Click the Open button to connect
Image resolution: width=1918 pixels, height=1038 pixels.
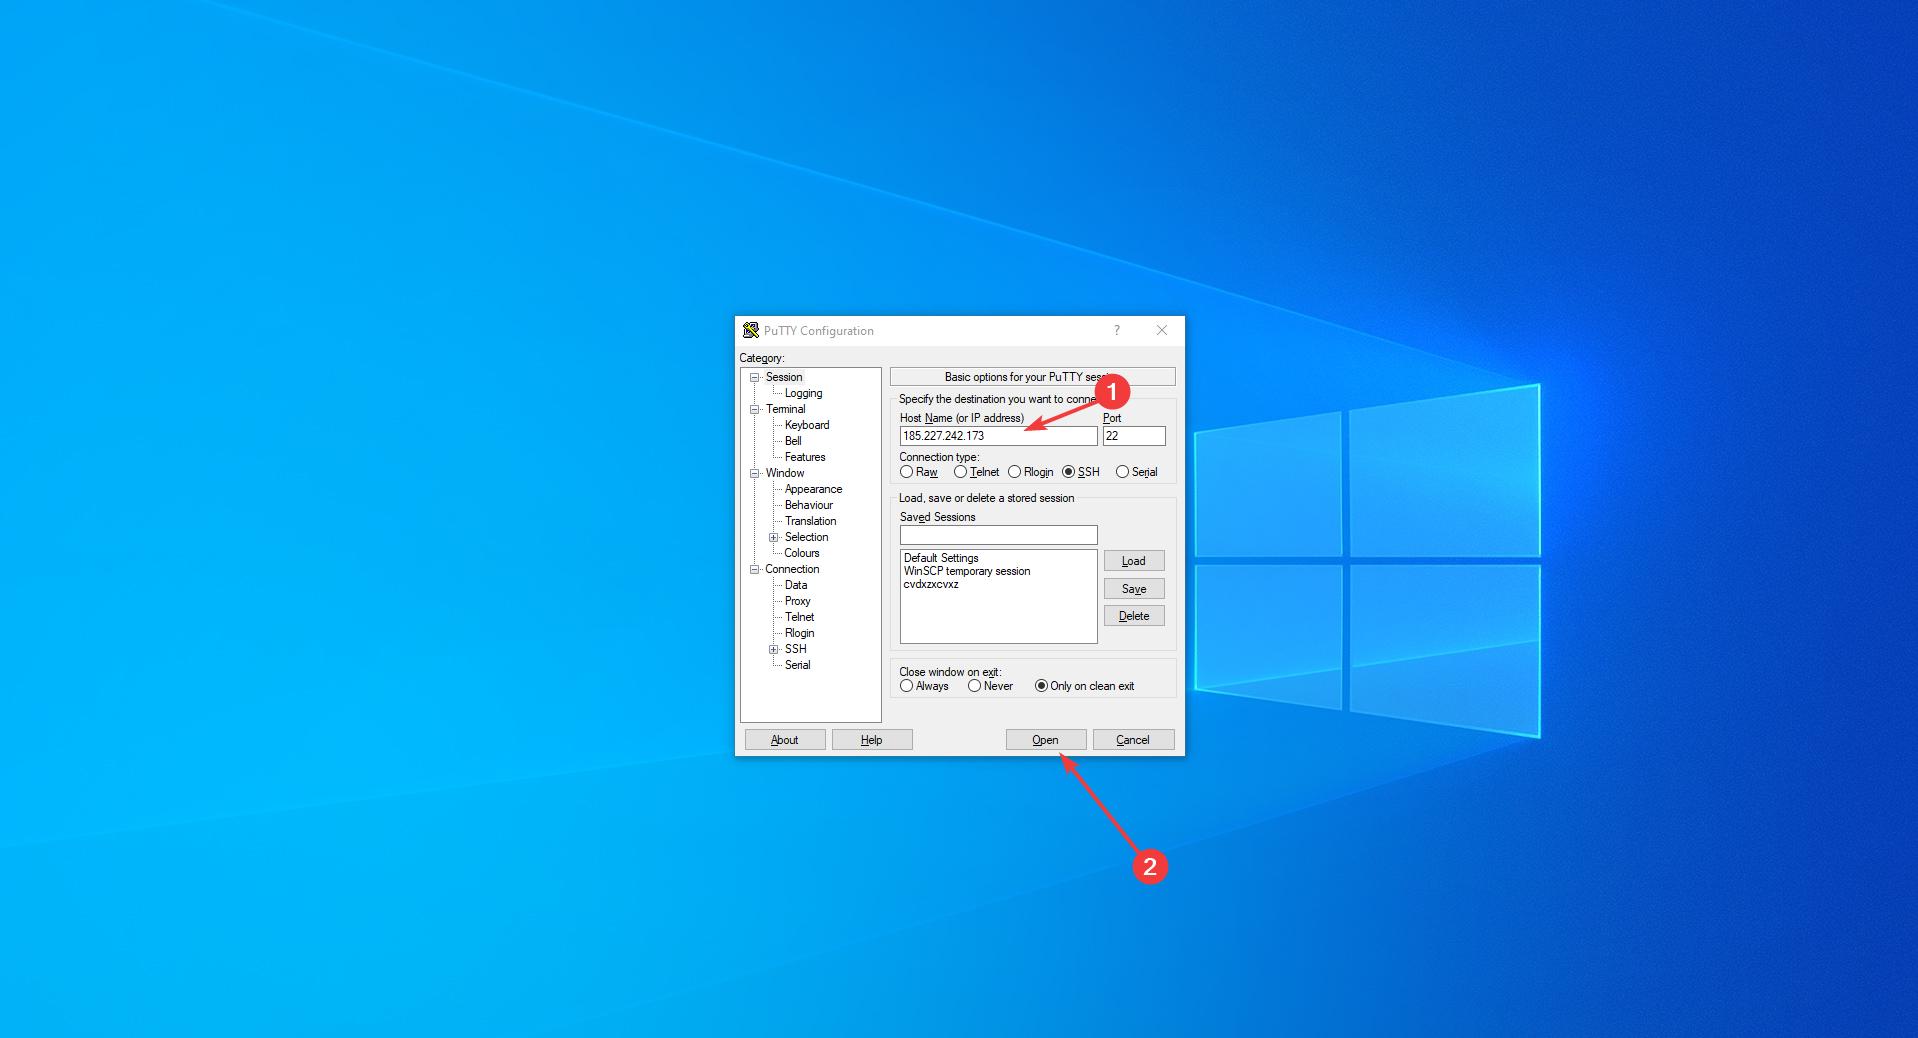1045,740
